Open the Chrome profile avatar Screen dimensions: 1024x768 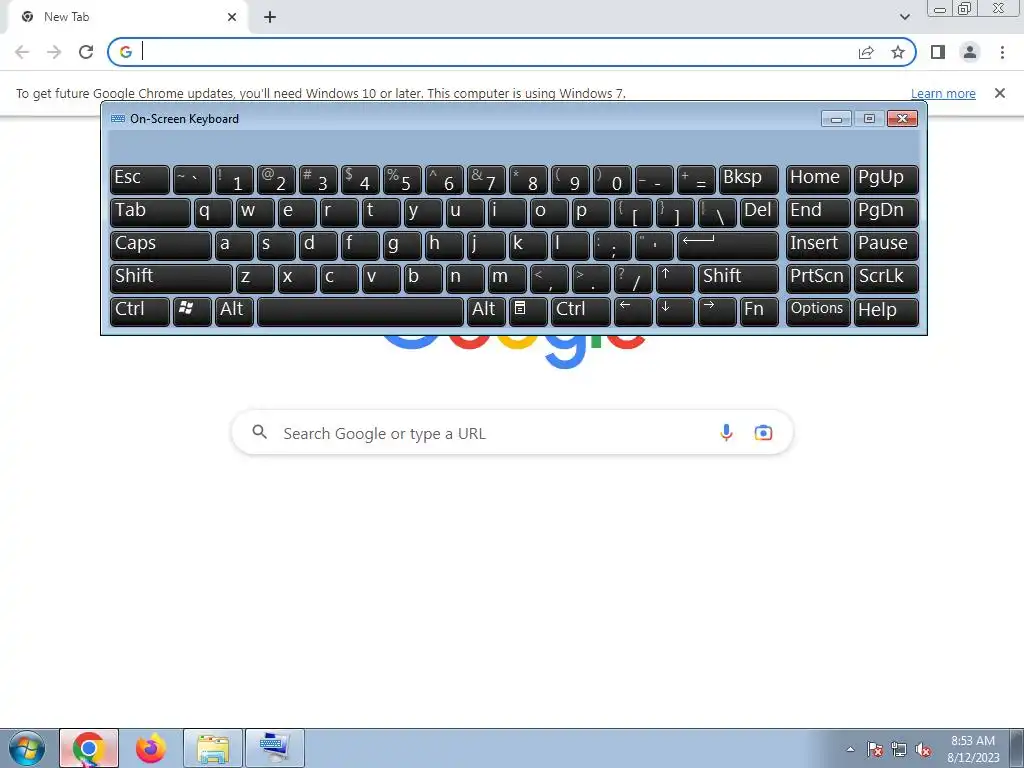970,52
